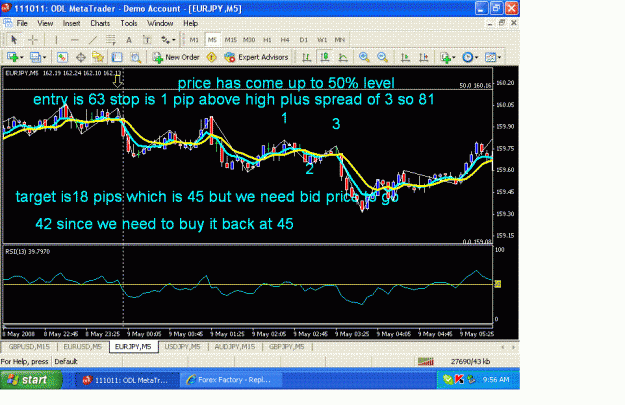Image resolution: width=625 pixels, height=405 pixels.
Task: Toggle the Terminal panel icon
Action: [117, 57]
